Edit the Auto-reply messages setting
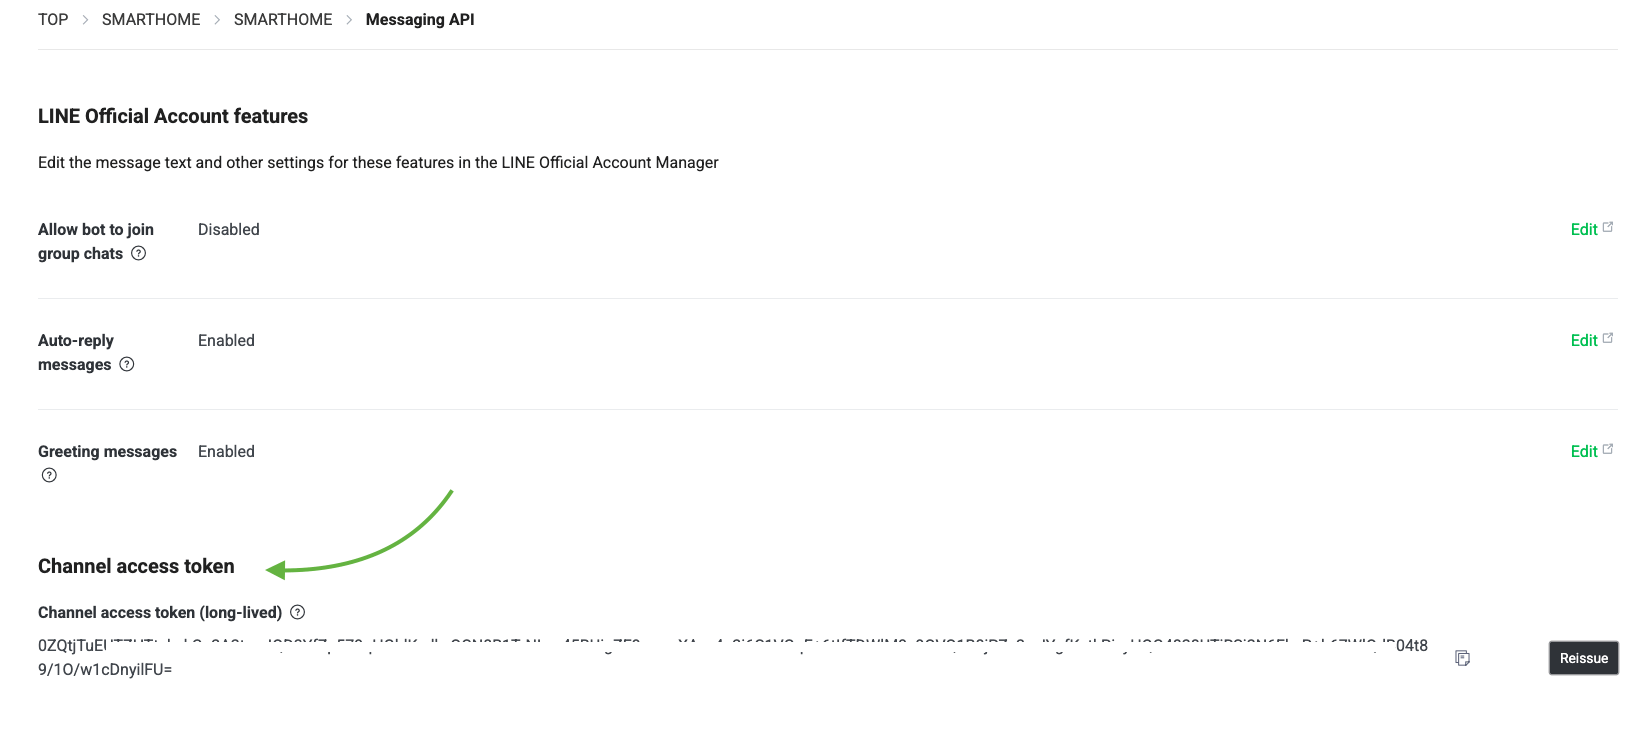 pos(1583,341)
